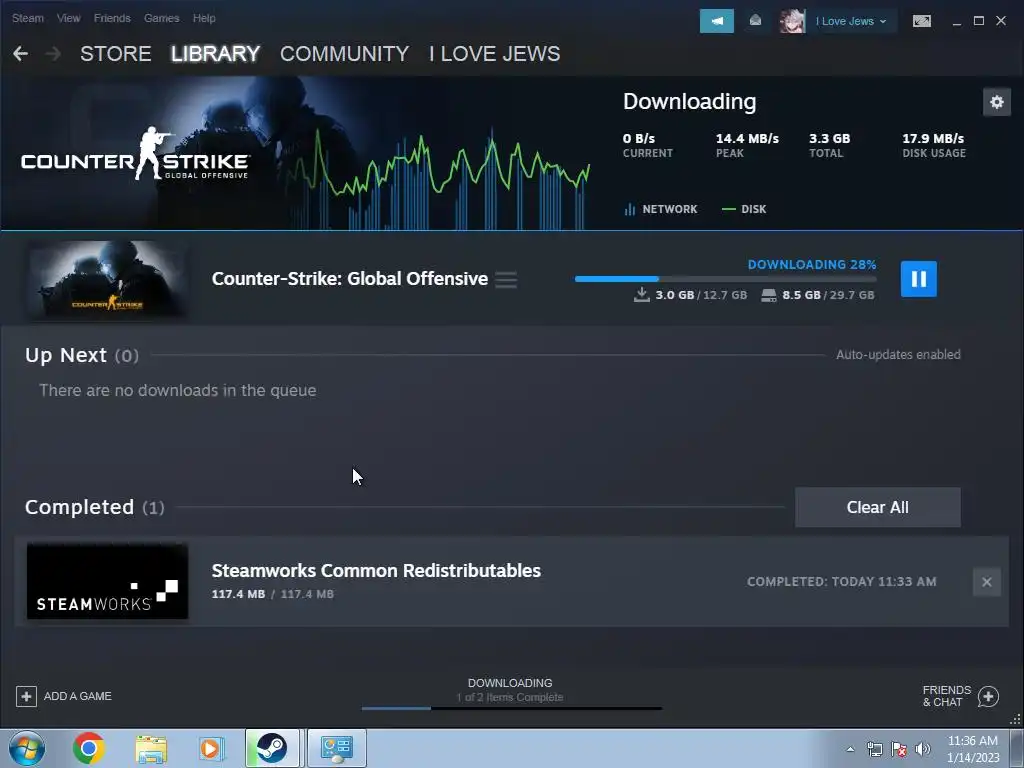Image resolution: width=1024 pixels, height=768 pixels.
Task: Click the DOWNLOADING 28% status text
Action: (812, 264)
